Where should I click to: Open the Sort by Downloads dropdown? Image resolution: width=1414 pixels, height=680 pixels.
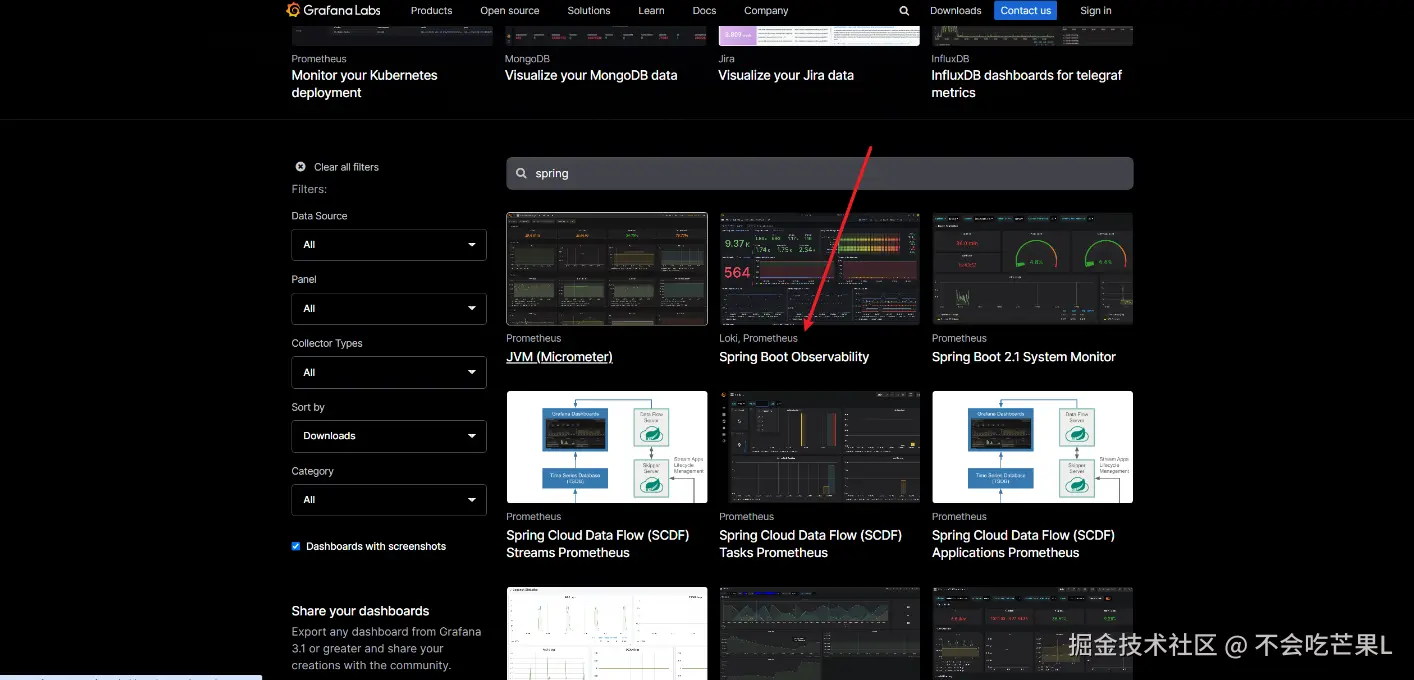[x=389, y=436]
